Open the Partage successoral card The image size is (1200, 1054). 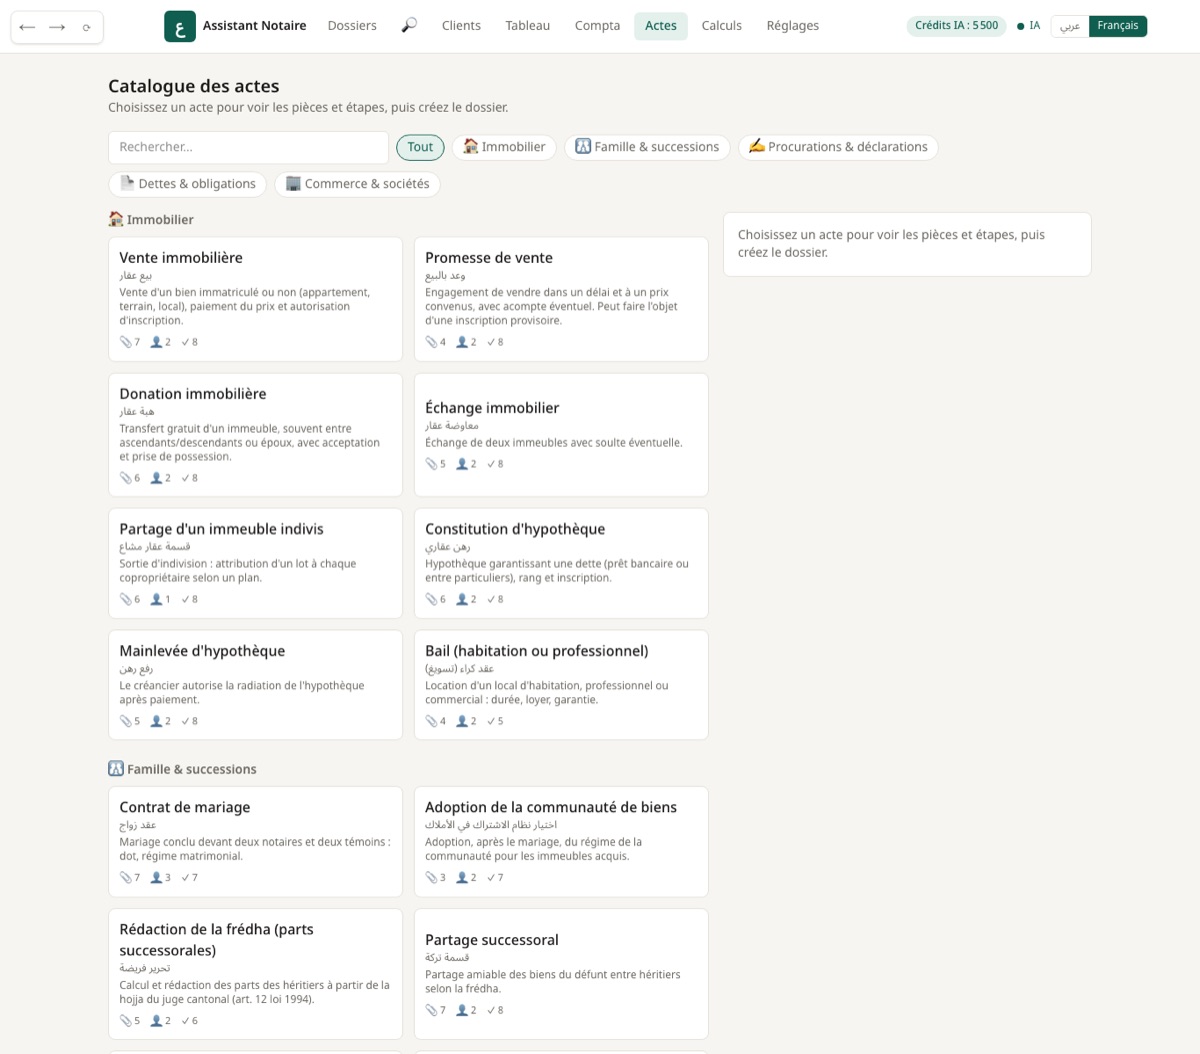coord(561,974)
